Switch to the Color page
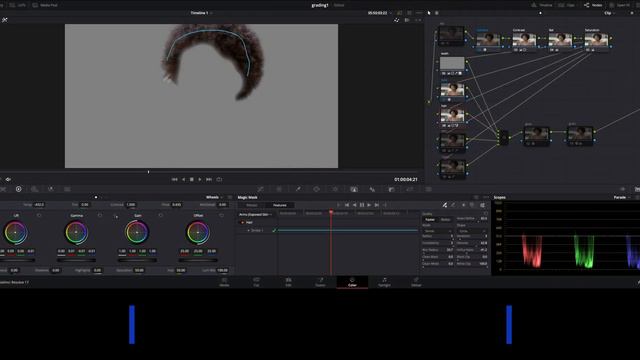 click(x=352, y=282)
